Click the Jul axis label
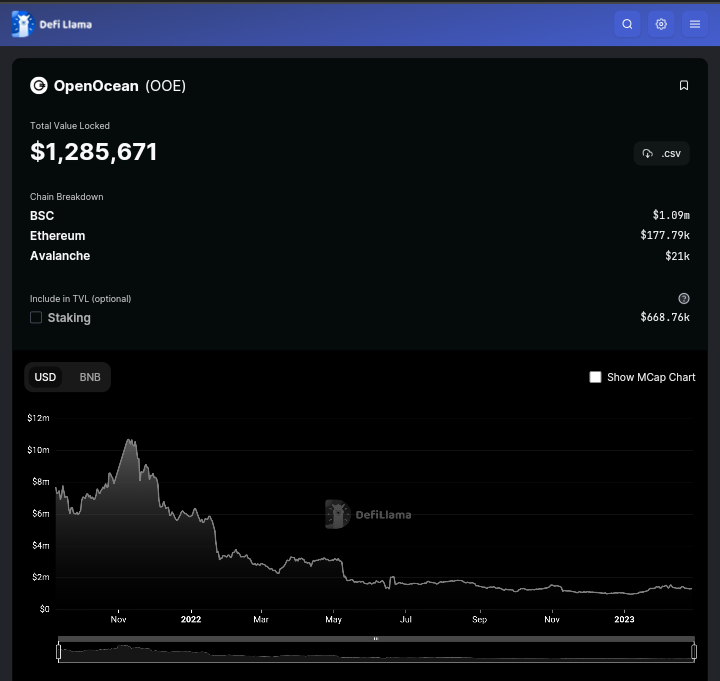This screenshot has width=720, height=681. pos(405,619)
